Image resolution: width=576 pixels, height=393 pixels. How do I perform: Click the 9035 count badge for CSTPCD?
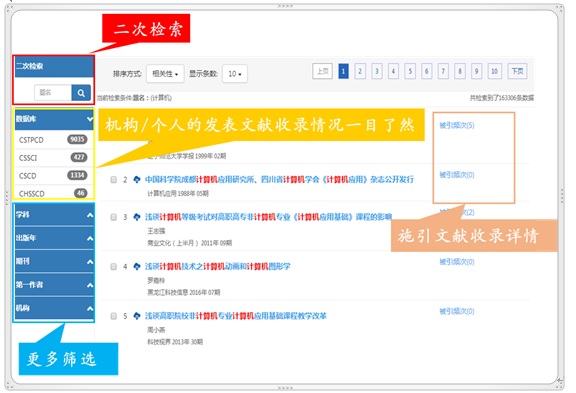[x=77, y=139]
